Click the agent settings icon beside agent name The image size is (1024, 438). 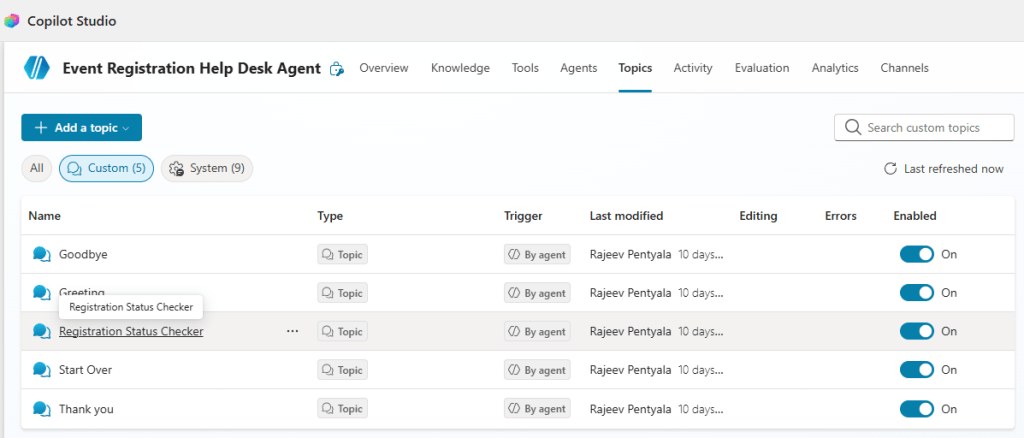pos(337,69)
